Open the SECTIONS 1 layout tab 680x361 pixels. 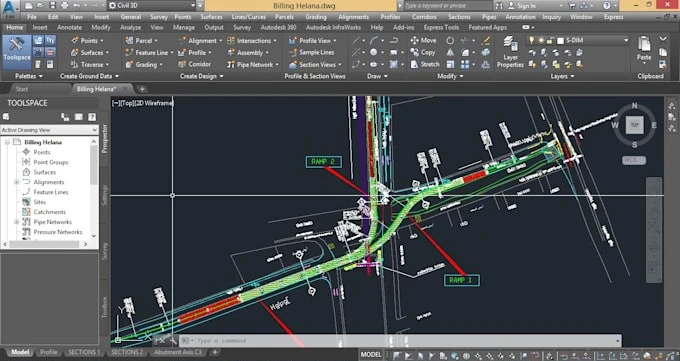pyautogui.click(x=84, y=352)
